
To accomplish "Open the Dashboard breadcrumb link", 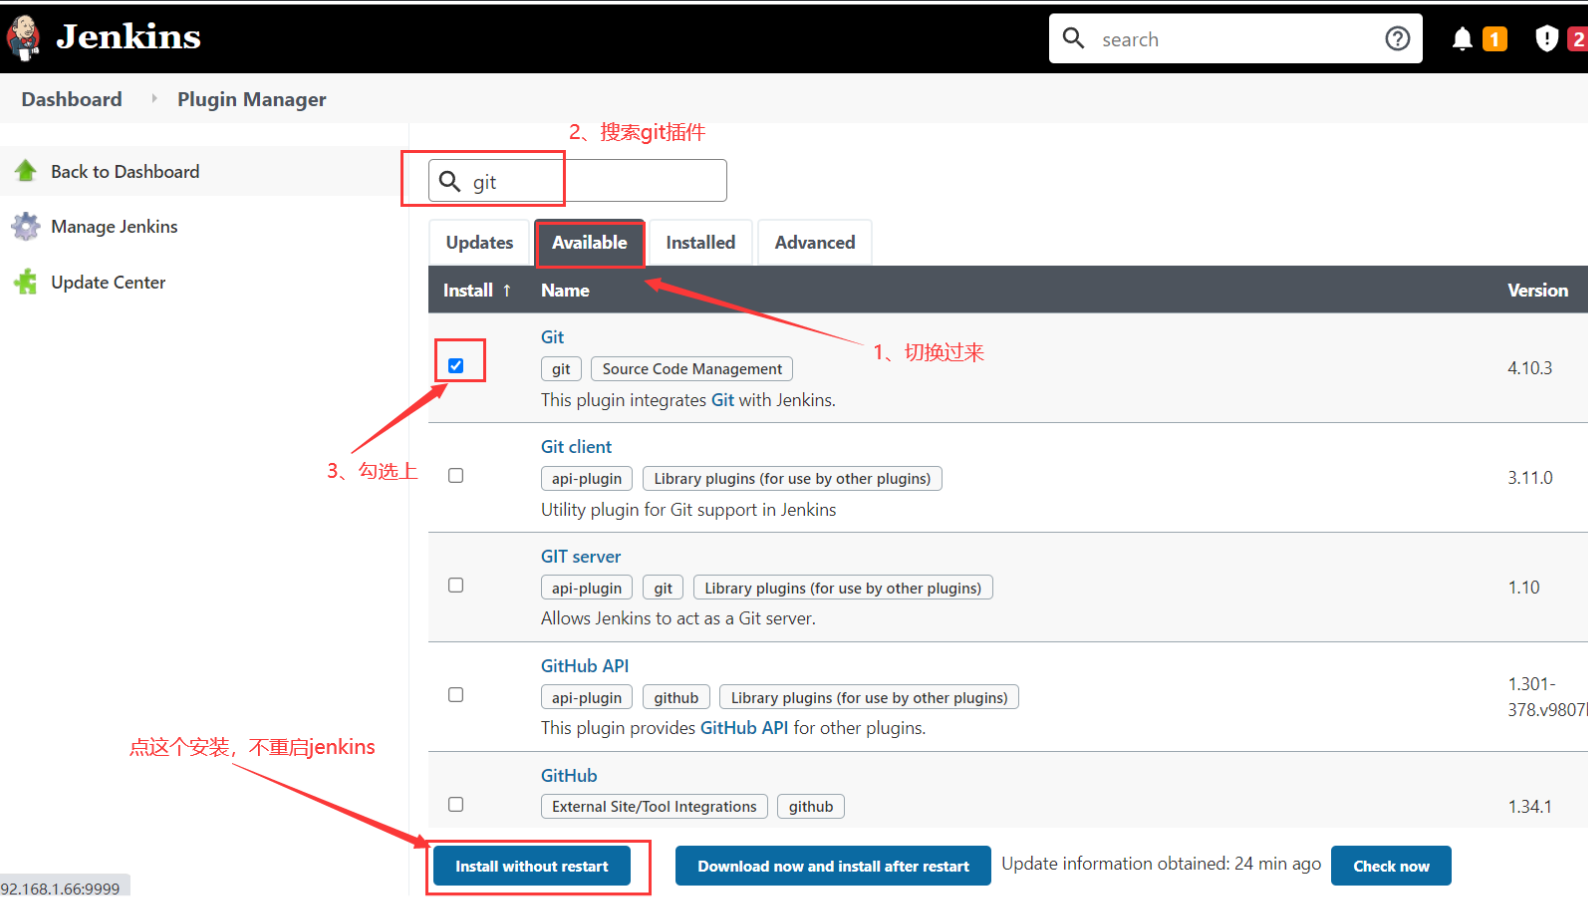I will [72, 99].
